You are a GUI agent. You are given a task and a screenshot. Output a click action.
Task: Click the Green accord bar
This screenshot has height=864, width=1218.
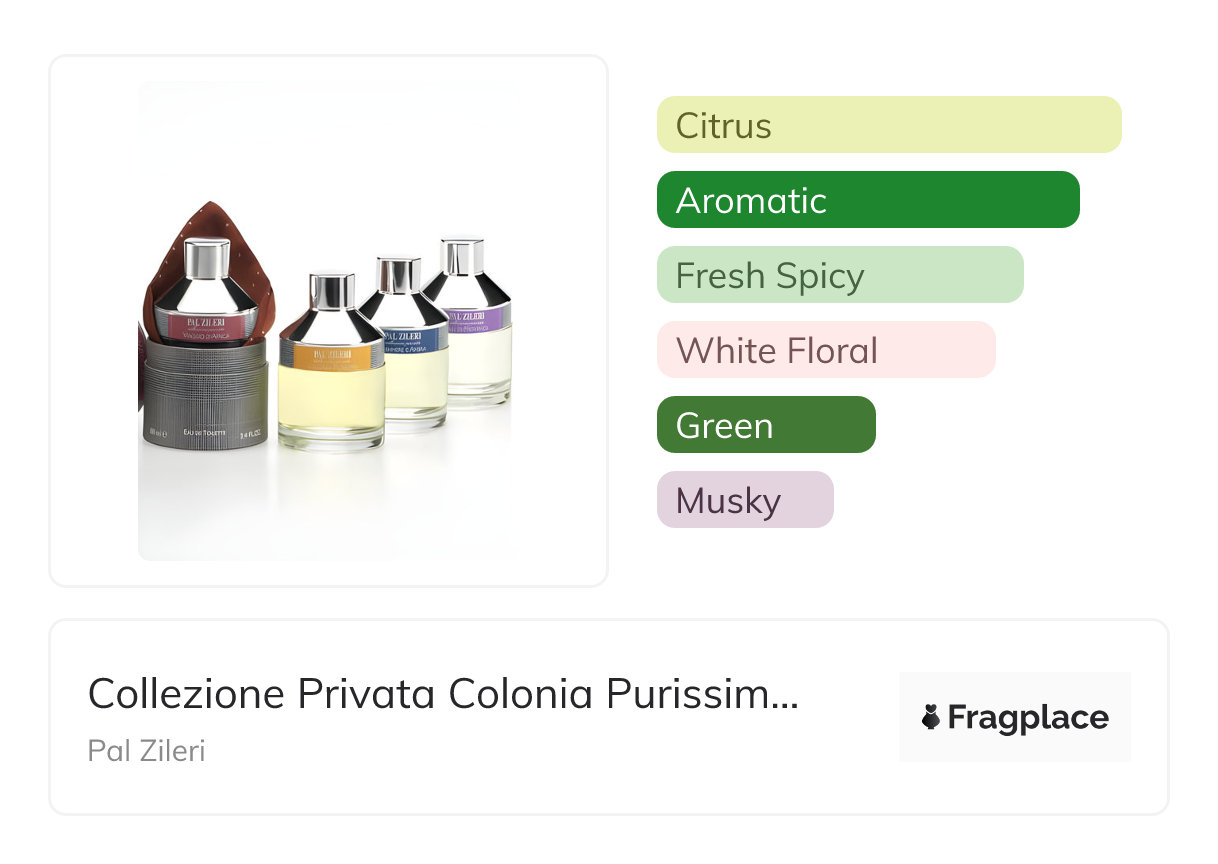point(765,425)
